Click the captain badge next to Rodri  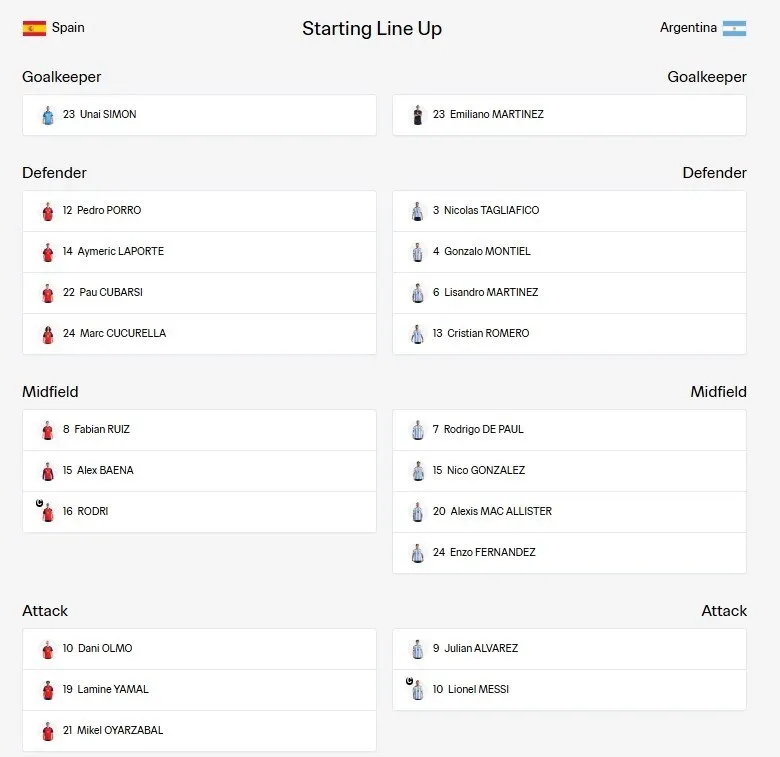(40, 503)
